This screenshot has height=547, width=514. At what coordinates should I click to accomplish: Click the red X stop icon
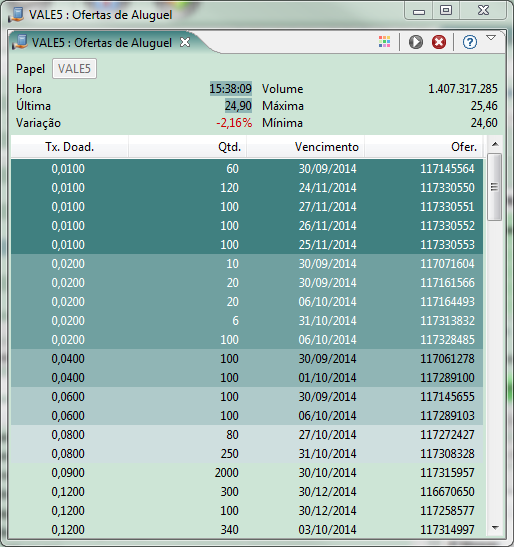coord(439,42)
